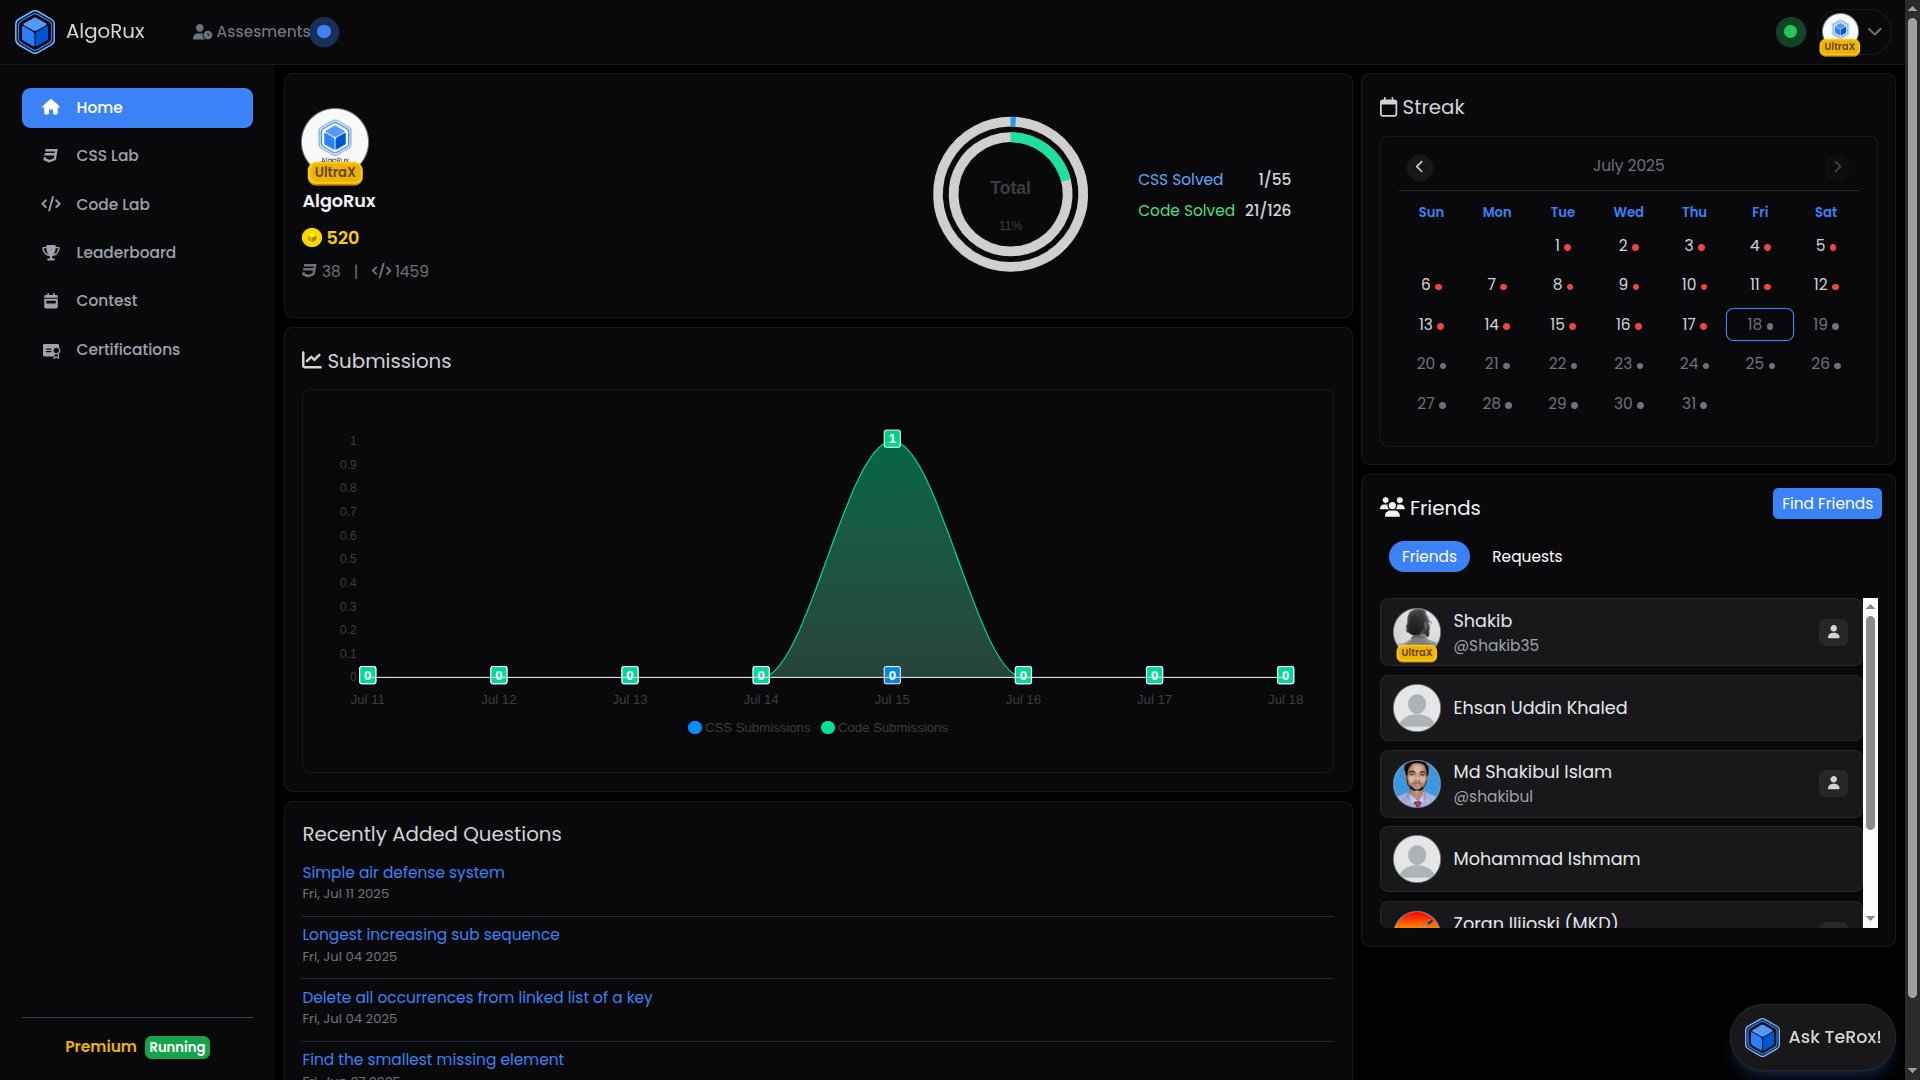The width and height of the screenshot is (1920, 1080).
Task: Click the Total progress ring chart
Action: click(x=1010, y=194)
